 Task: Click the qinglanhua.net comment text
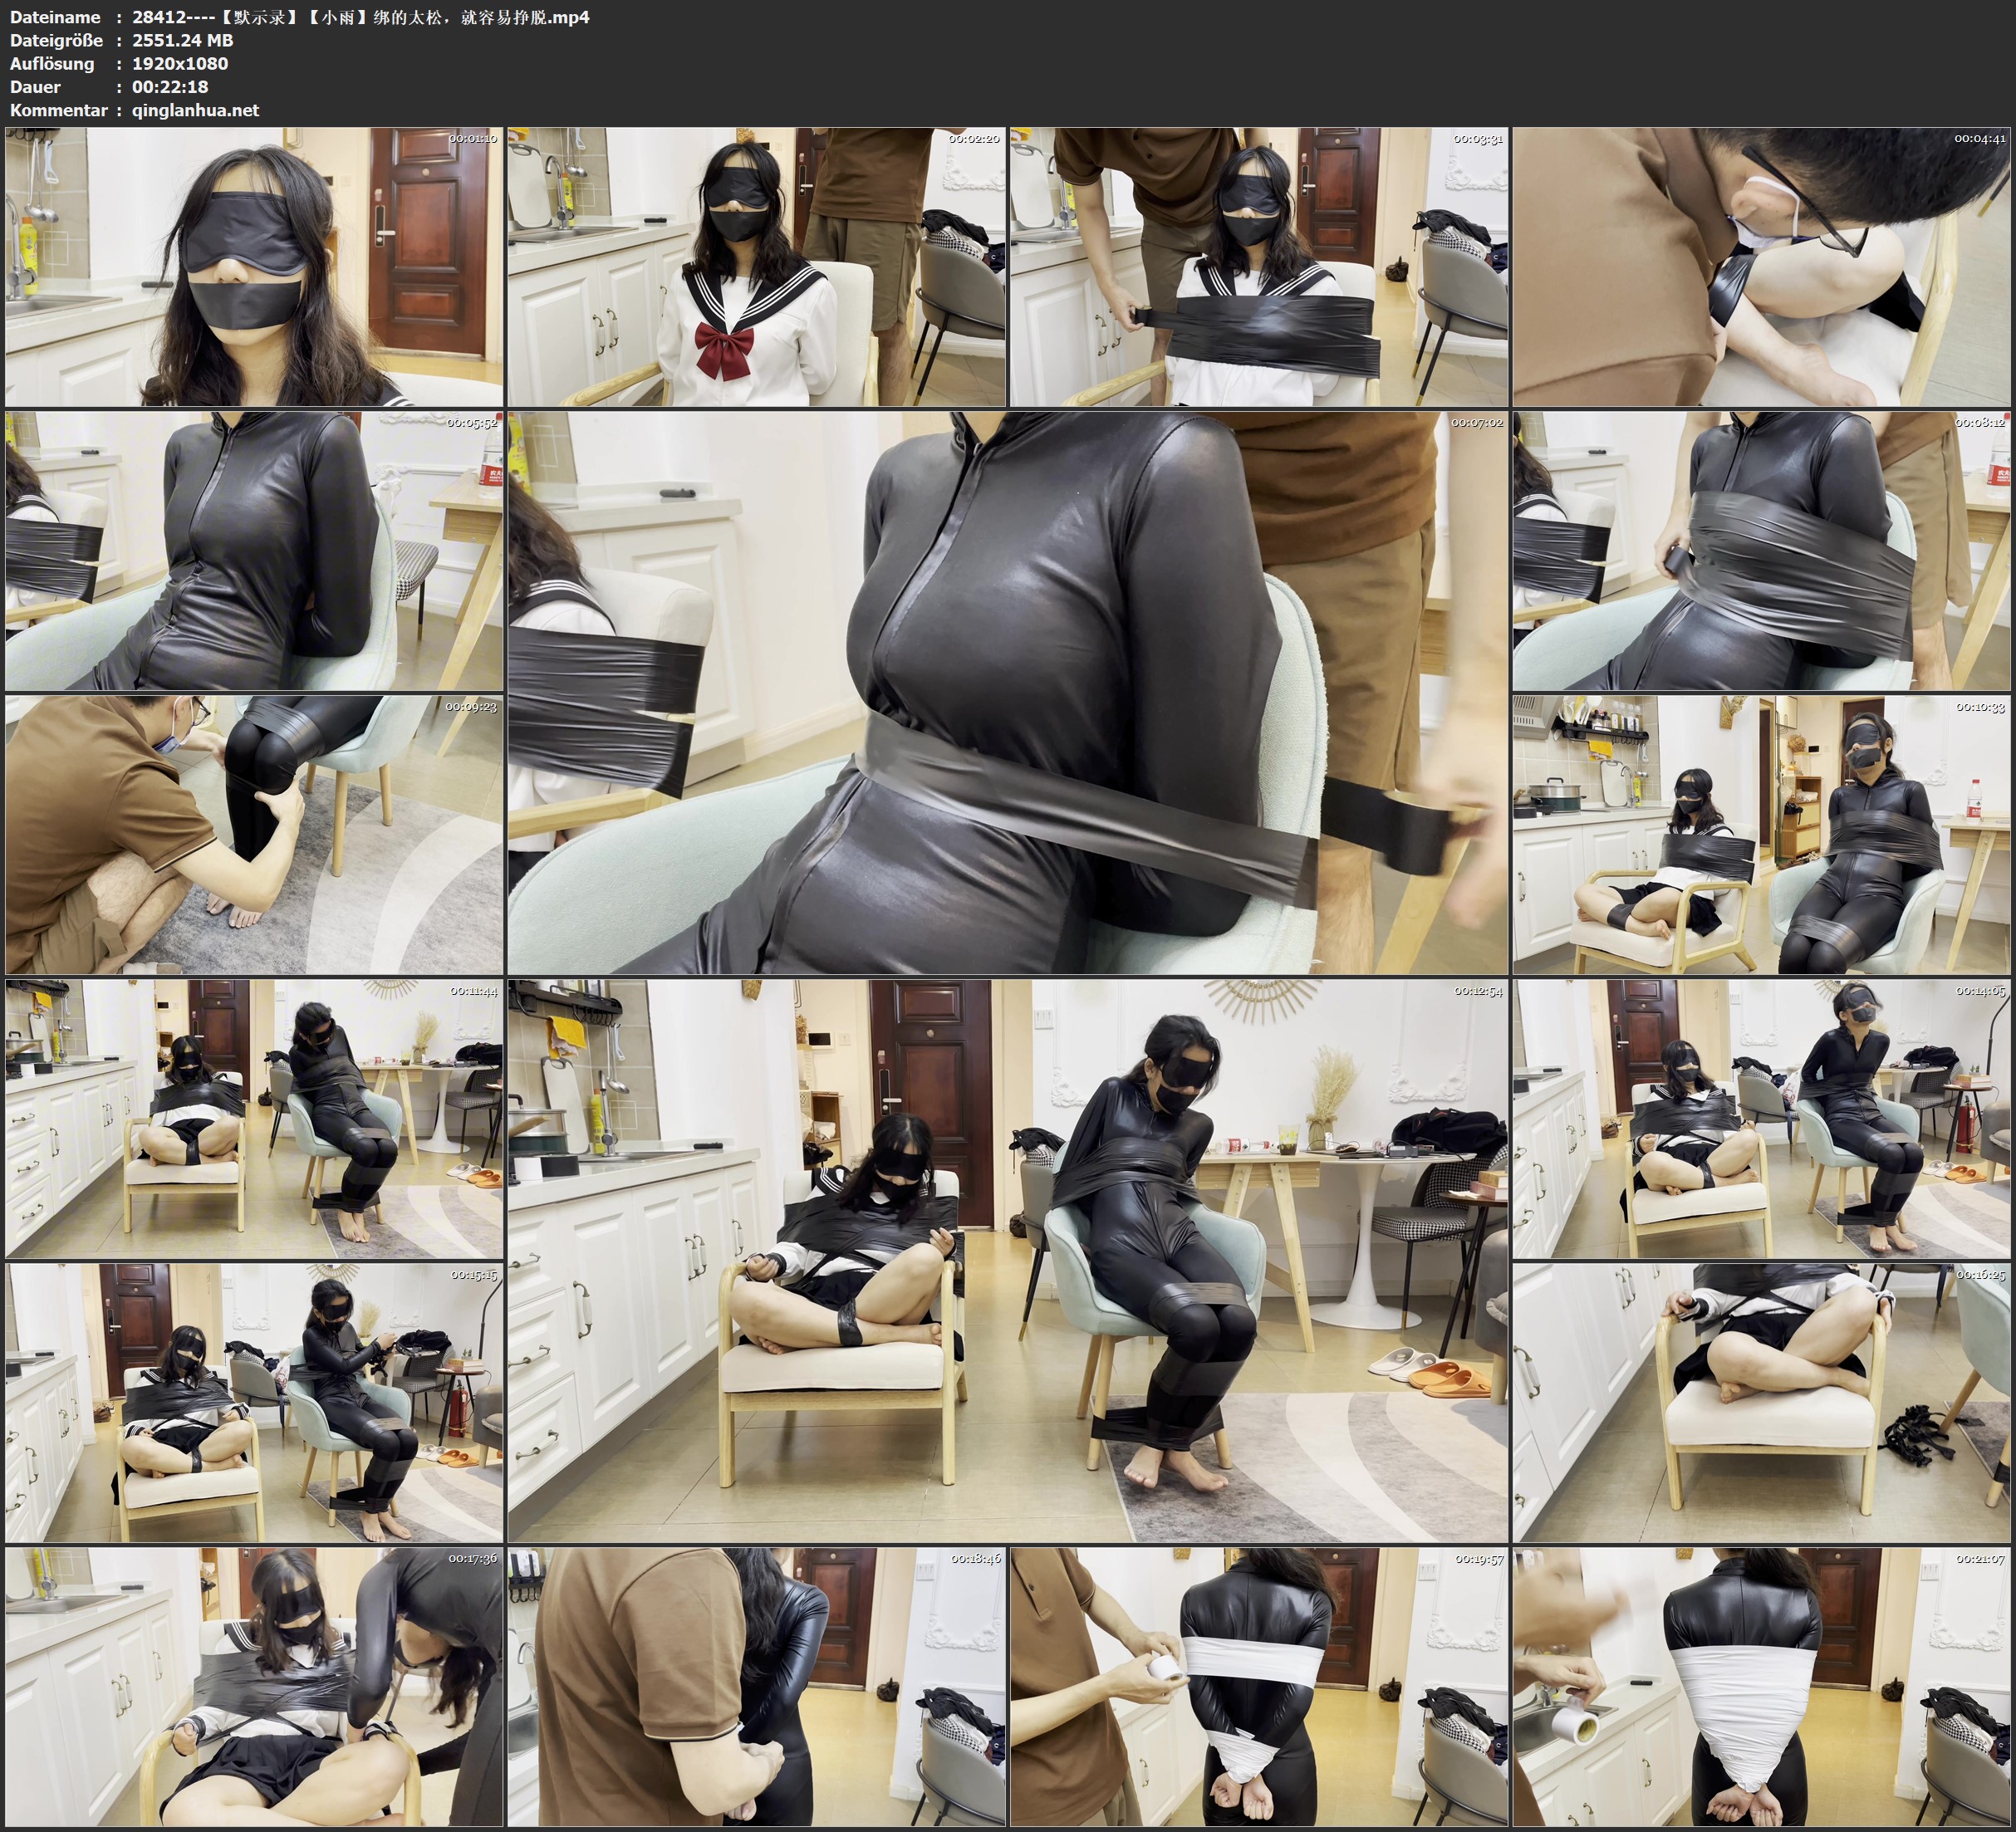[195, 110]
